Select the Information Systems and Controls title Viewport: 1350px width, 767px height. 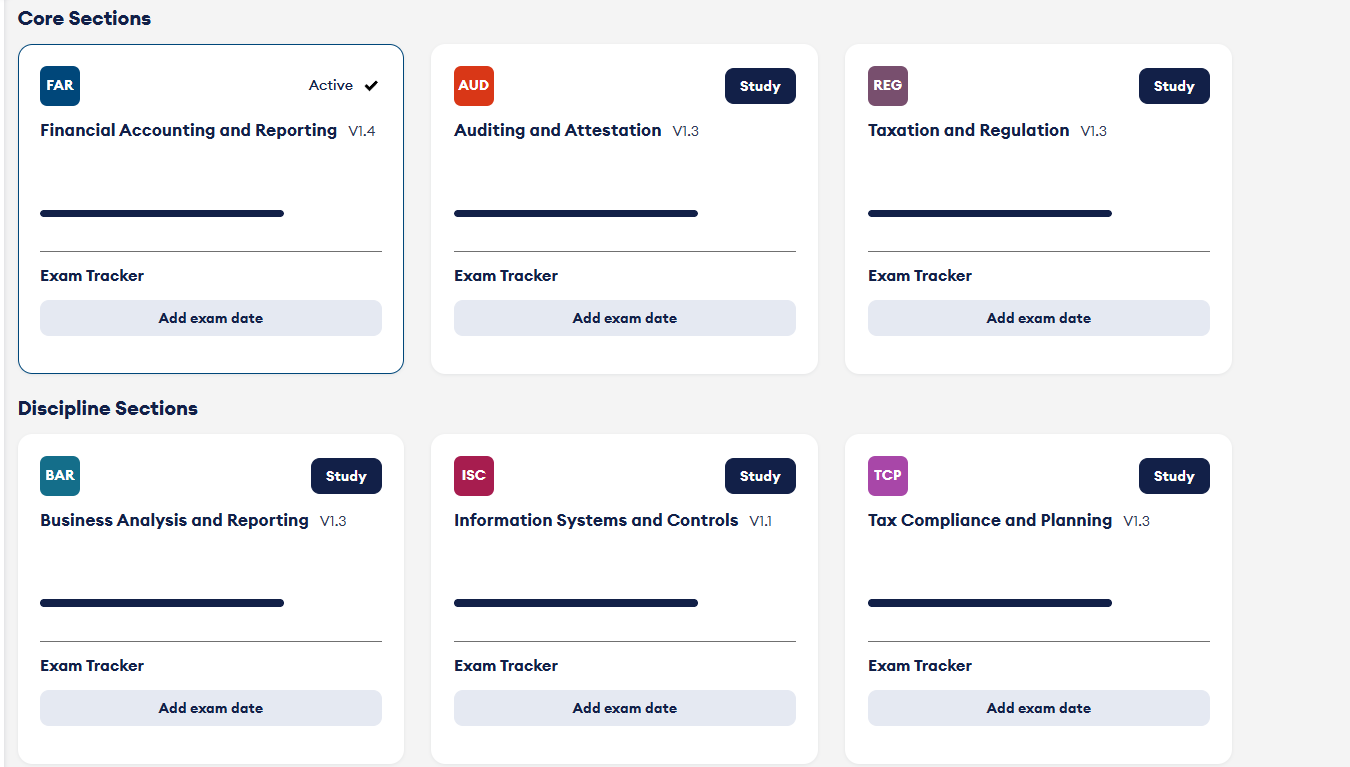coord(596,520)
